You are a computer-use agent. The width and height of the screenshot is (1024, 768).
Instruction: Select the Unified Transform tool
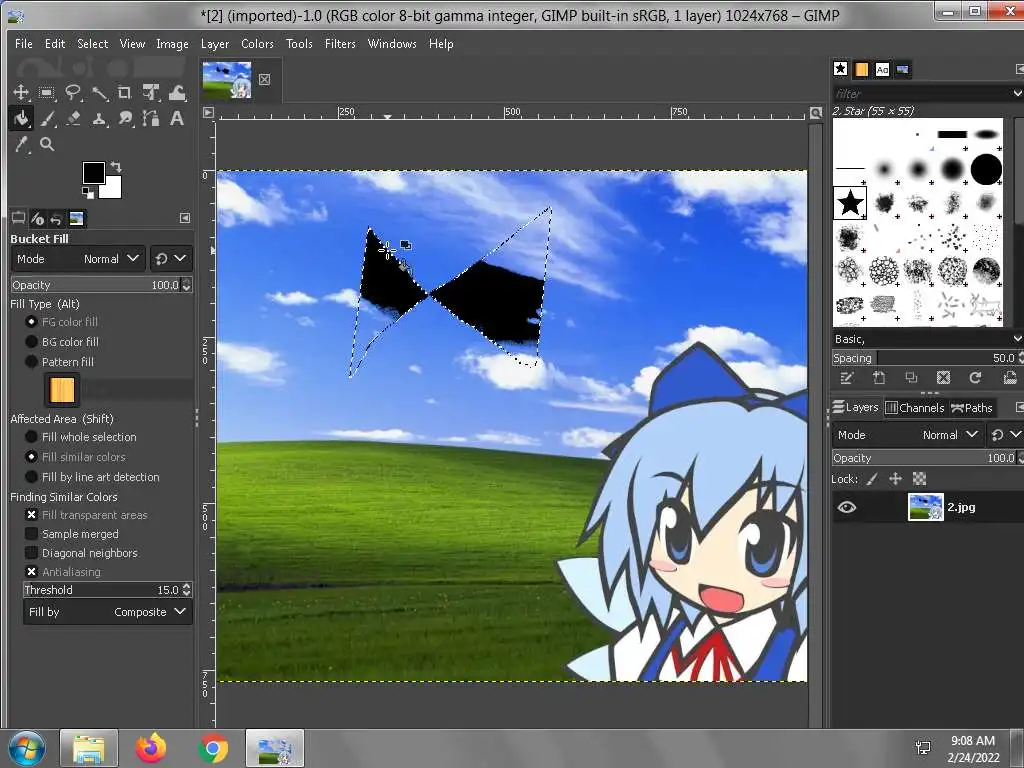tap(152, 93)
